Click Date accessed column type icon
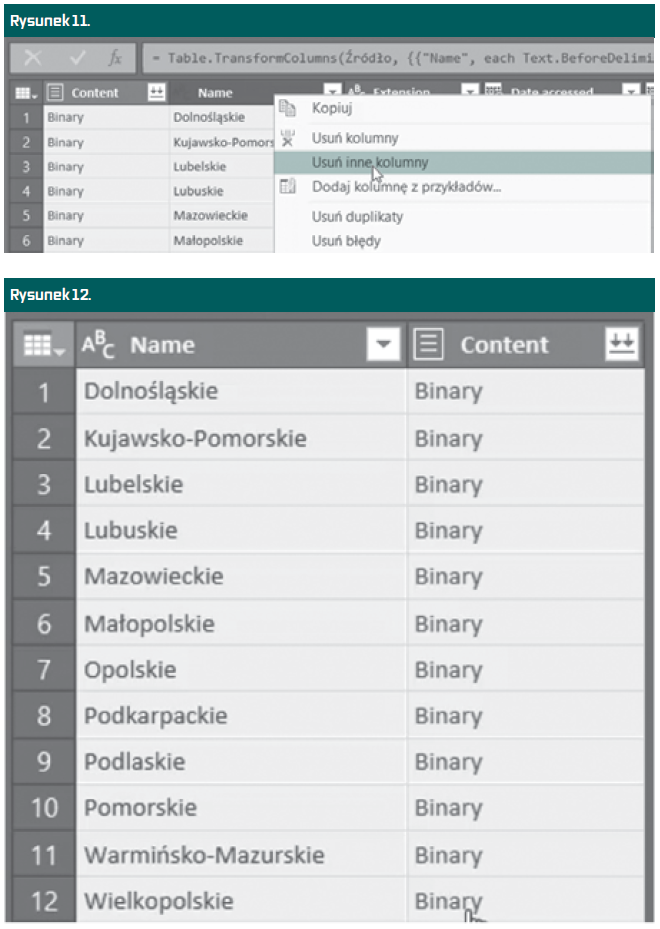Viewport: 660px width, 929px height. click(493, 90)
